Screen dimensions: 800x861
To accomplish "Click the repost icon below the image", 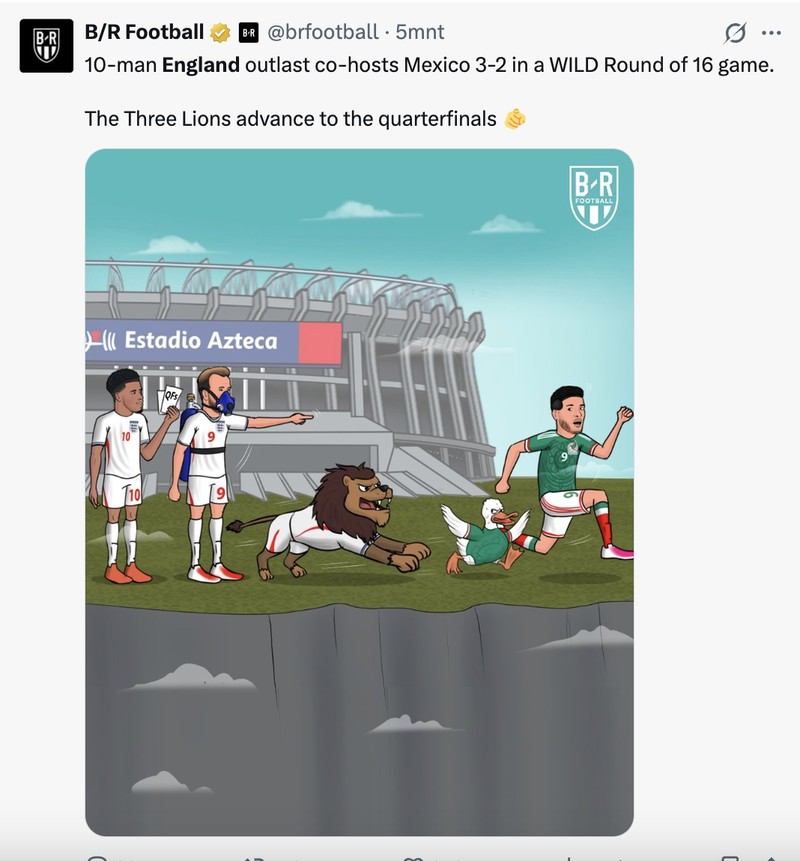I will tap(254, 858).
